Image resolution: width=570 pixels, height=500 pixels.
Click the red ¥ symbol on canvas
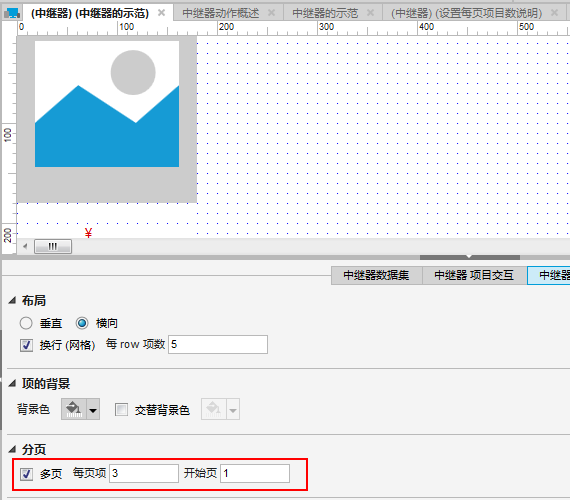click(x=88, y=233)
